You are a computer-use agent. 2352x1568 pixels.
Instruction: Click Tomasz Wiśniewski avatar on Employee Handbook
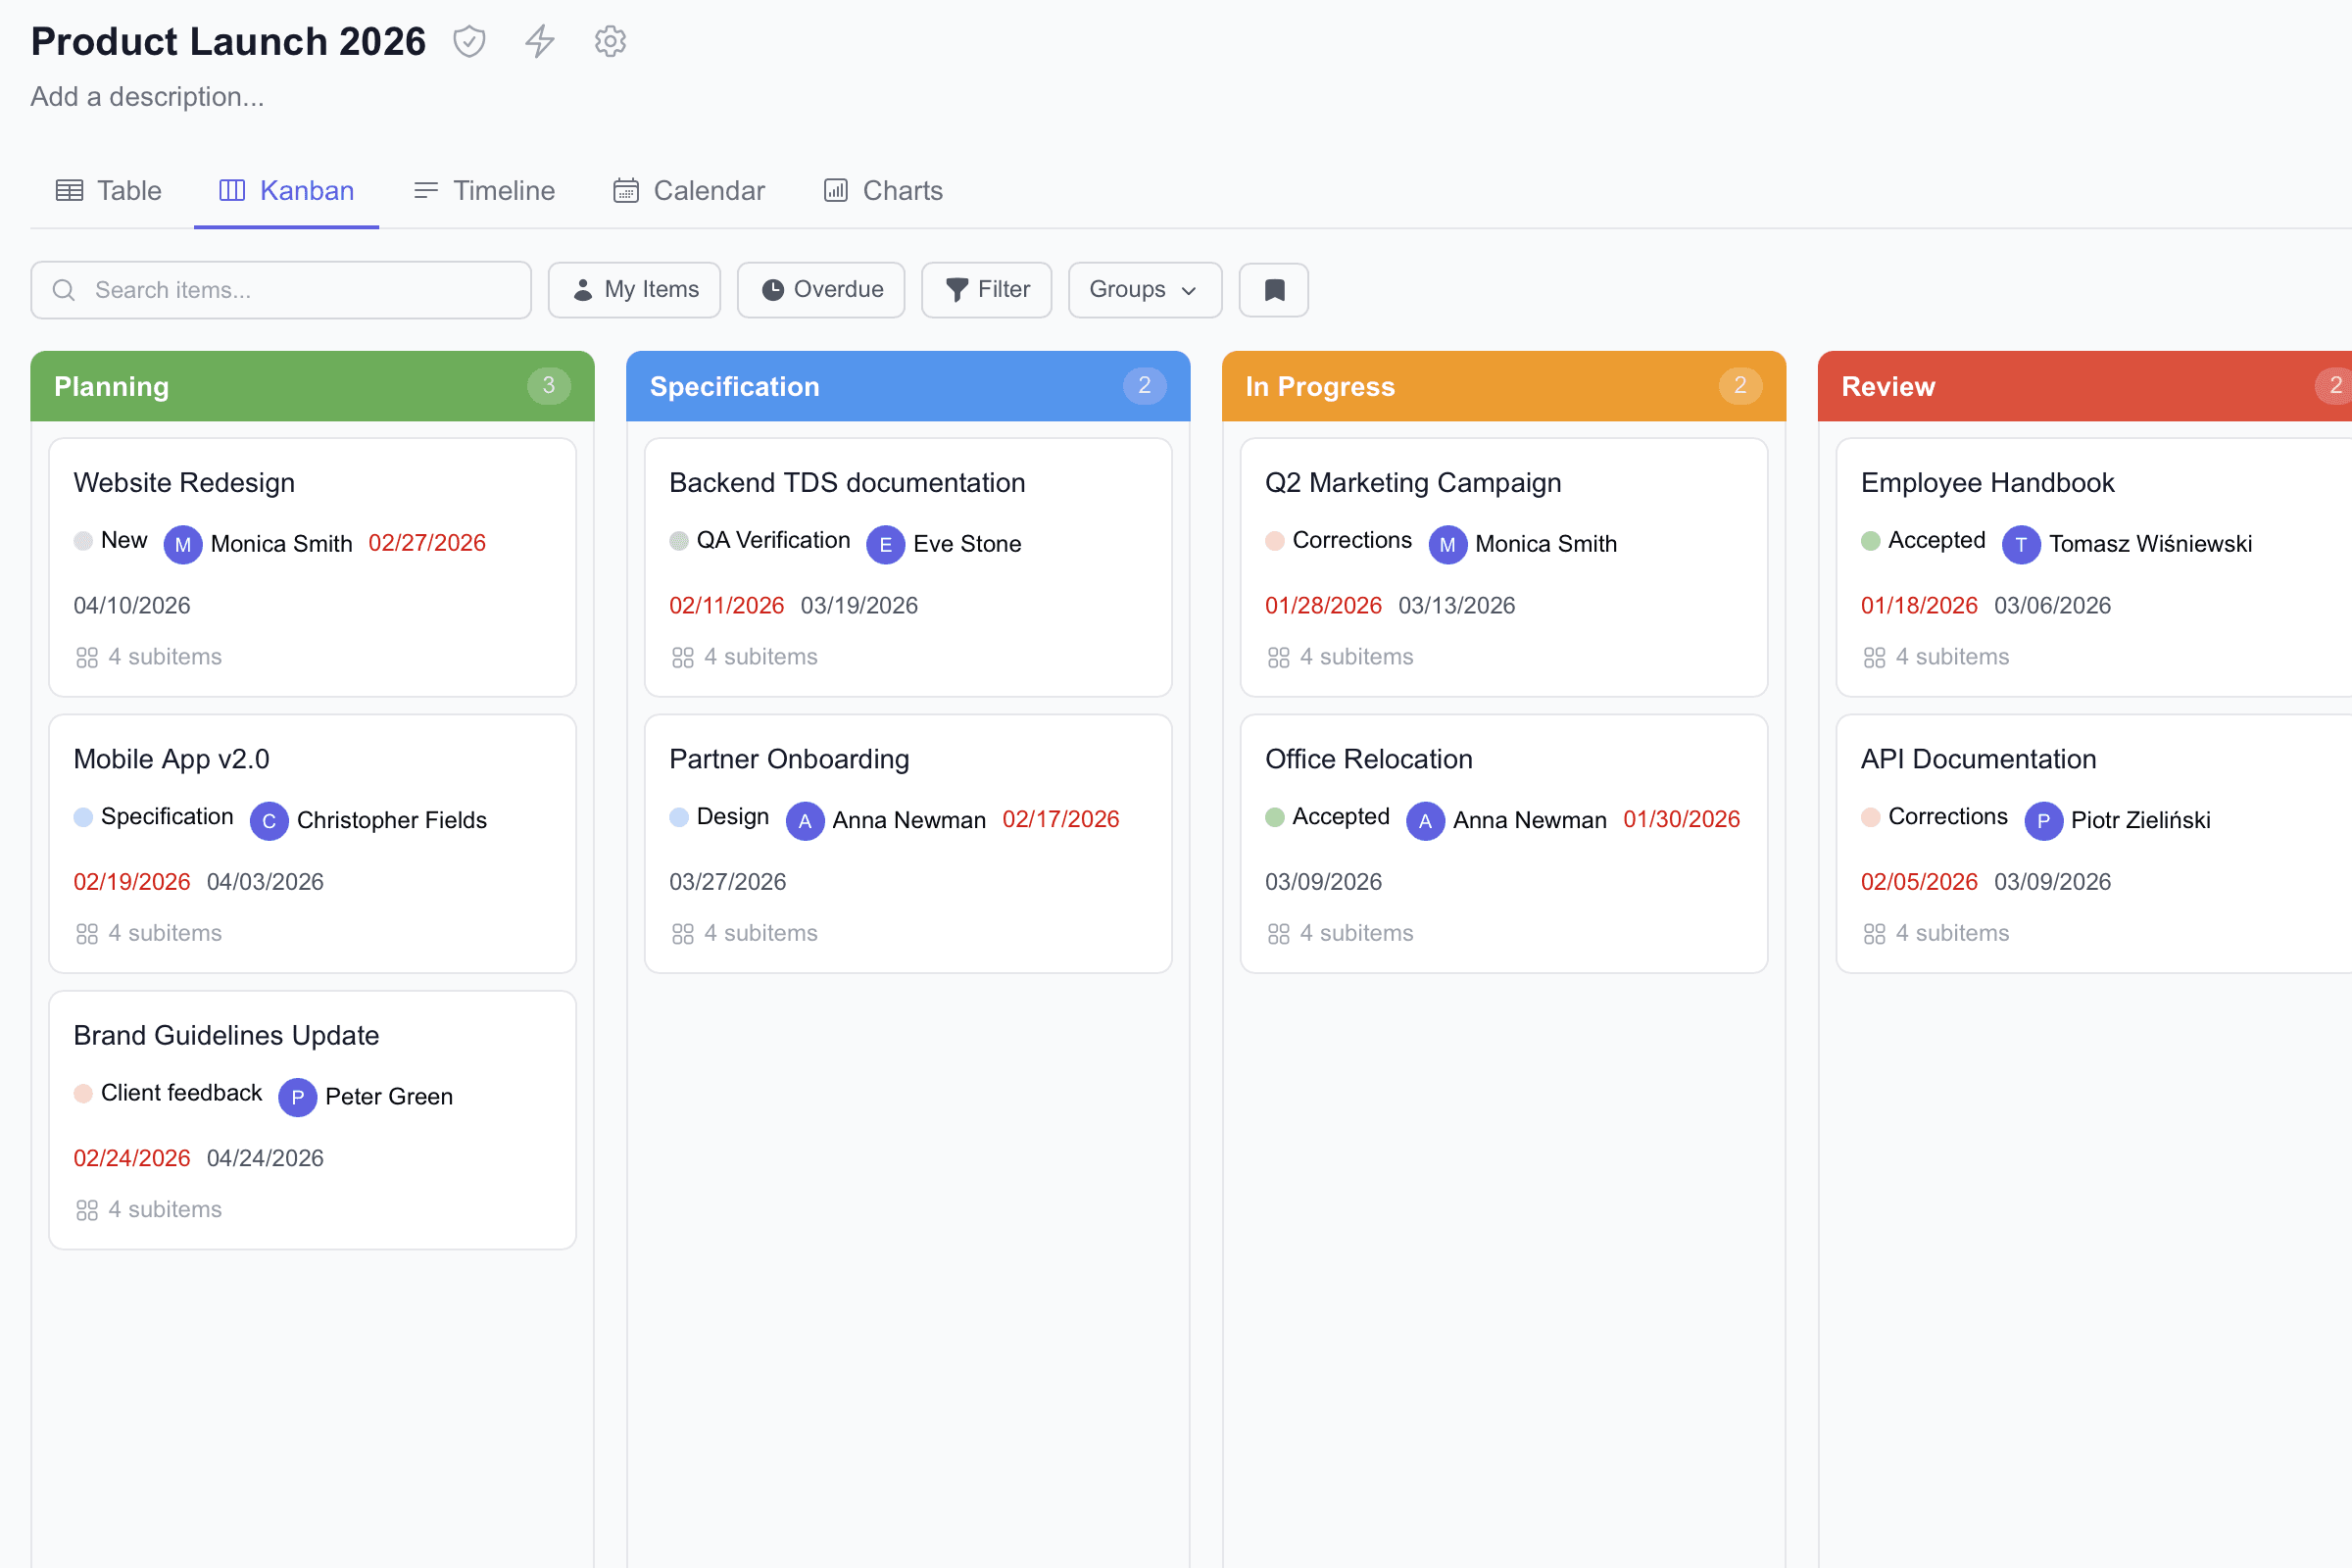click(x=2021, y=544)
